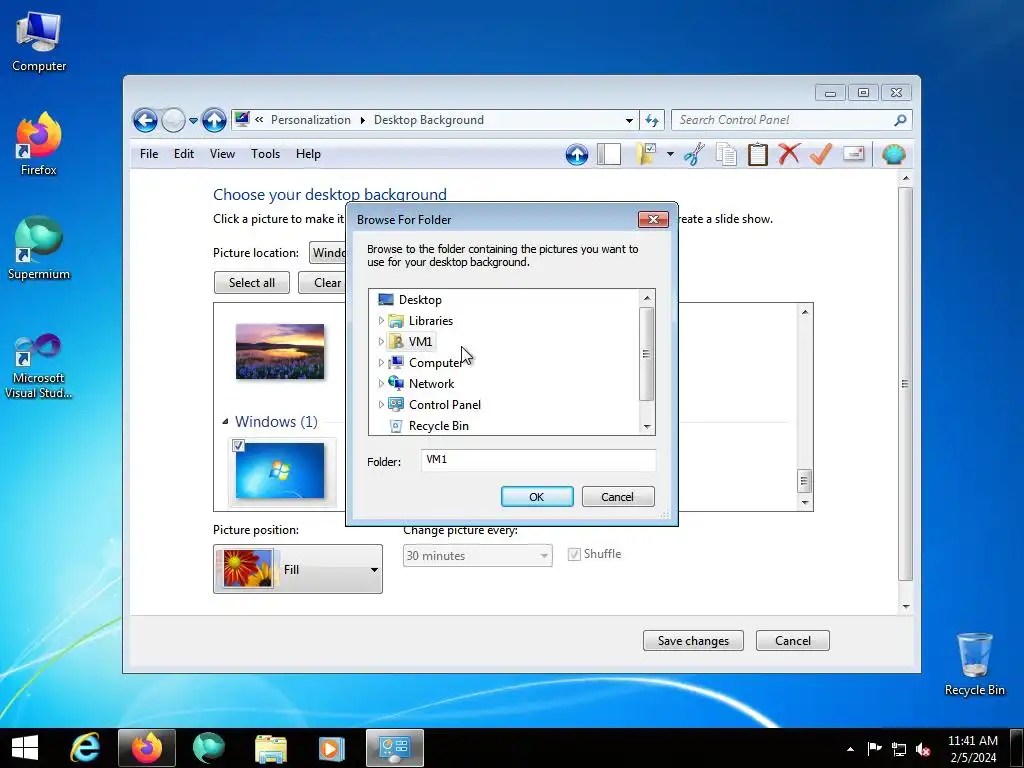Click the search magnifier in Control Panel search
The image size is (1024, 768).
coord(900,120)
